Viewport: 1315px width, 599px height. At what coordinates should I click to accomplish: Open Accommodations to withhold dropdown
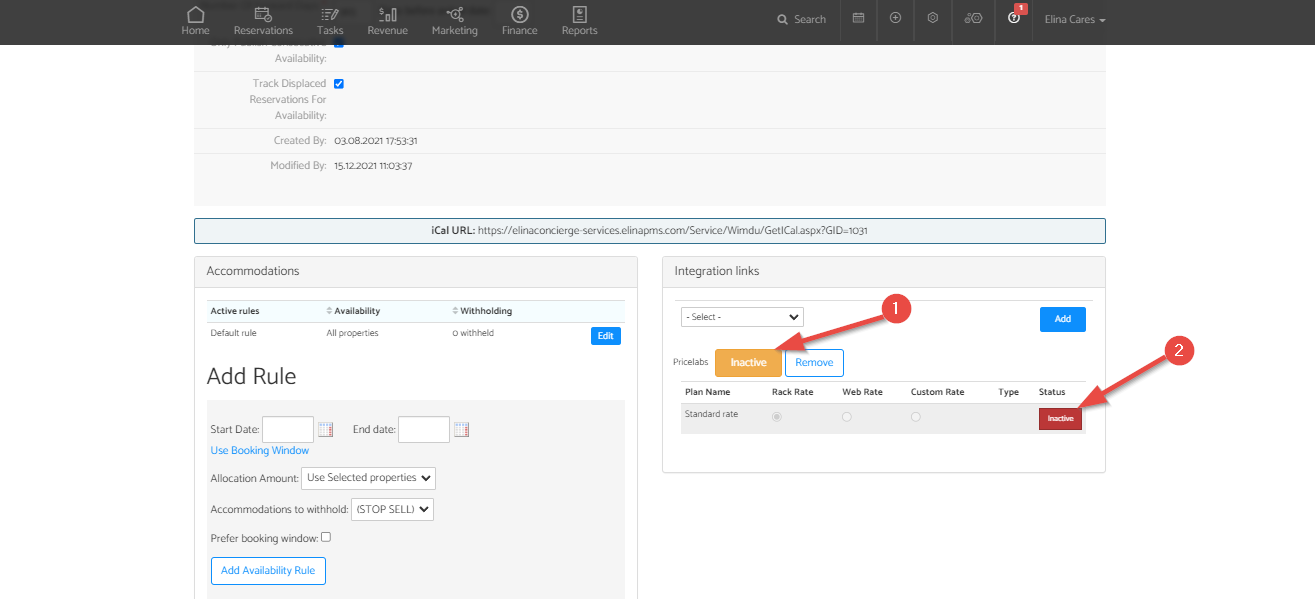click(392, 509)
